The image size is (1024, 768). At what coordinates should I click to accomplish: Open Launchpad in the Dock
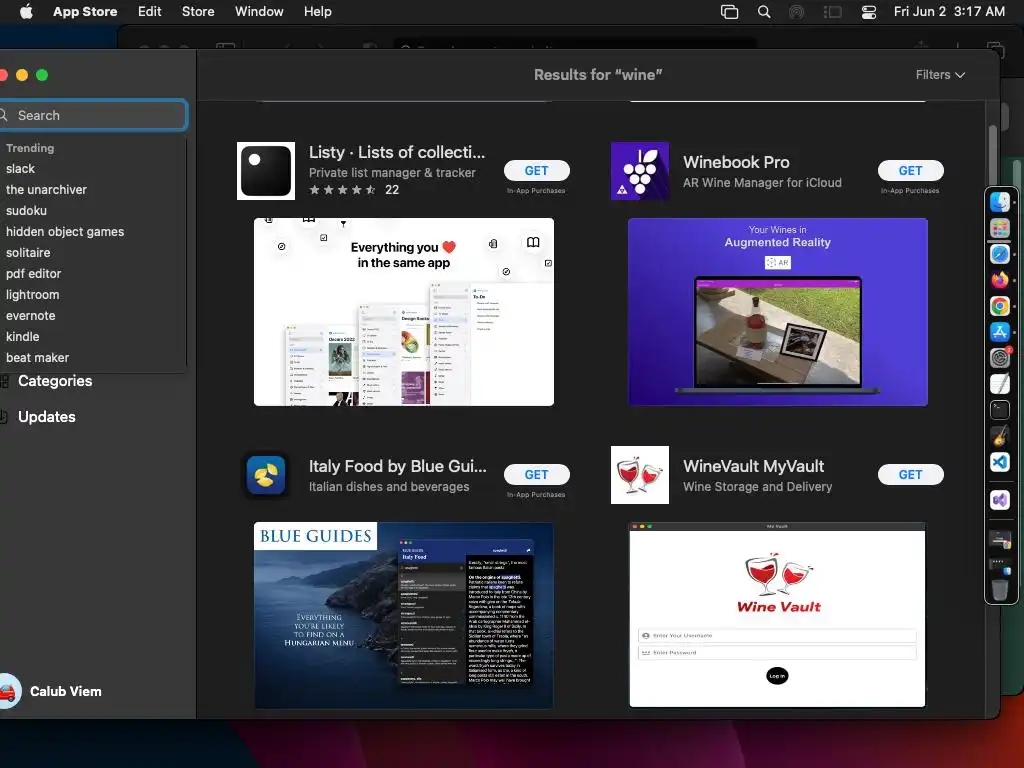pyautogui.click(x=1000, y=228)
